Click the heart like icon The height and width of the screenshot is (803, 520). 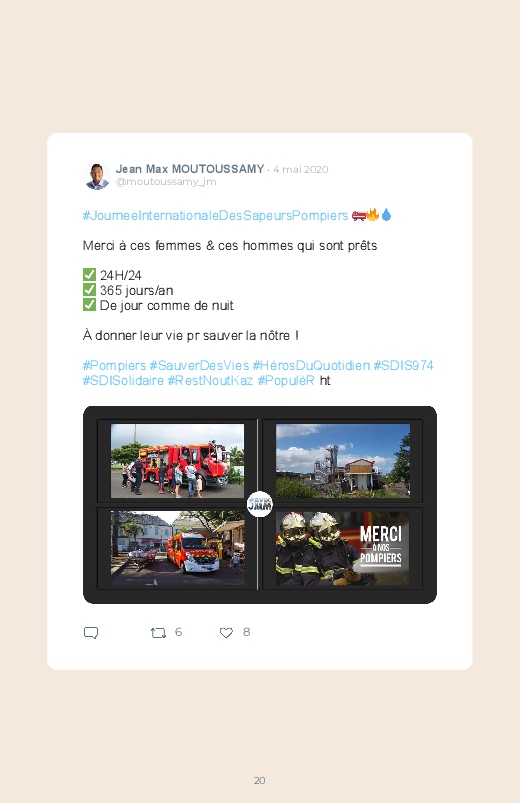[226, 633]
